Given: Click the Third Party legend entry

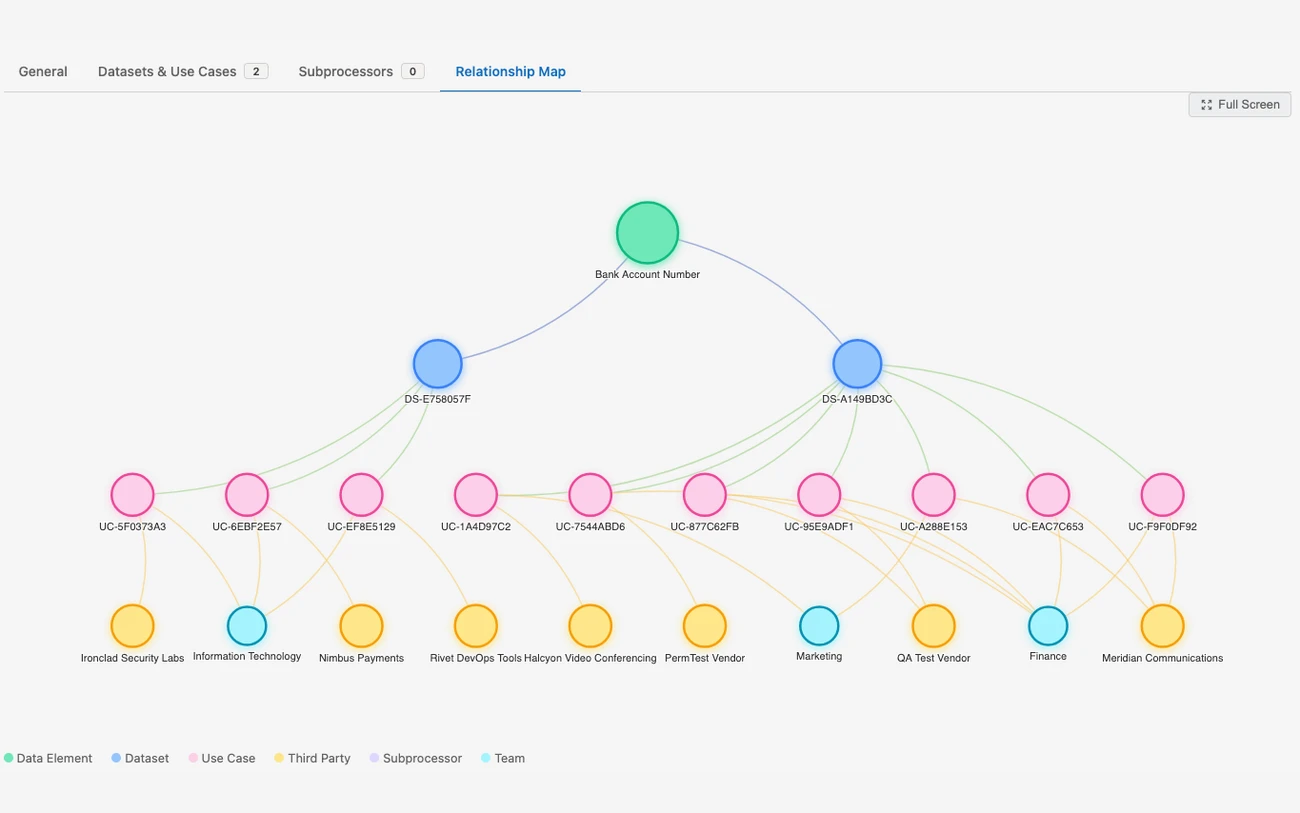Looking at the screenshot, I should [312, 758].
